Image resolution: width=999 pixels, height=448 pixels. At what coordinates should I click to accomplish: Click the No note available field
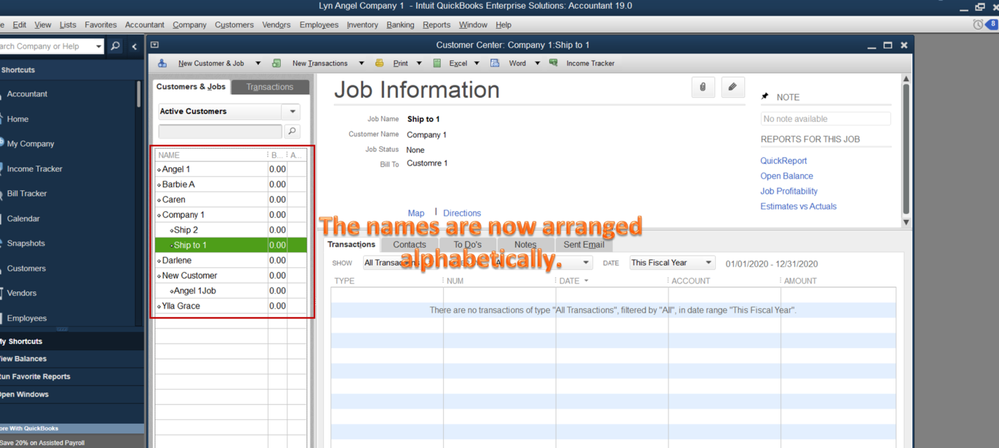coord(826,119)
